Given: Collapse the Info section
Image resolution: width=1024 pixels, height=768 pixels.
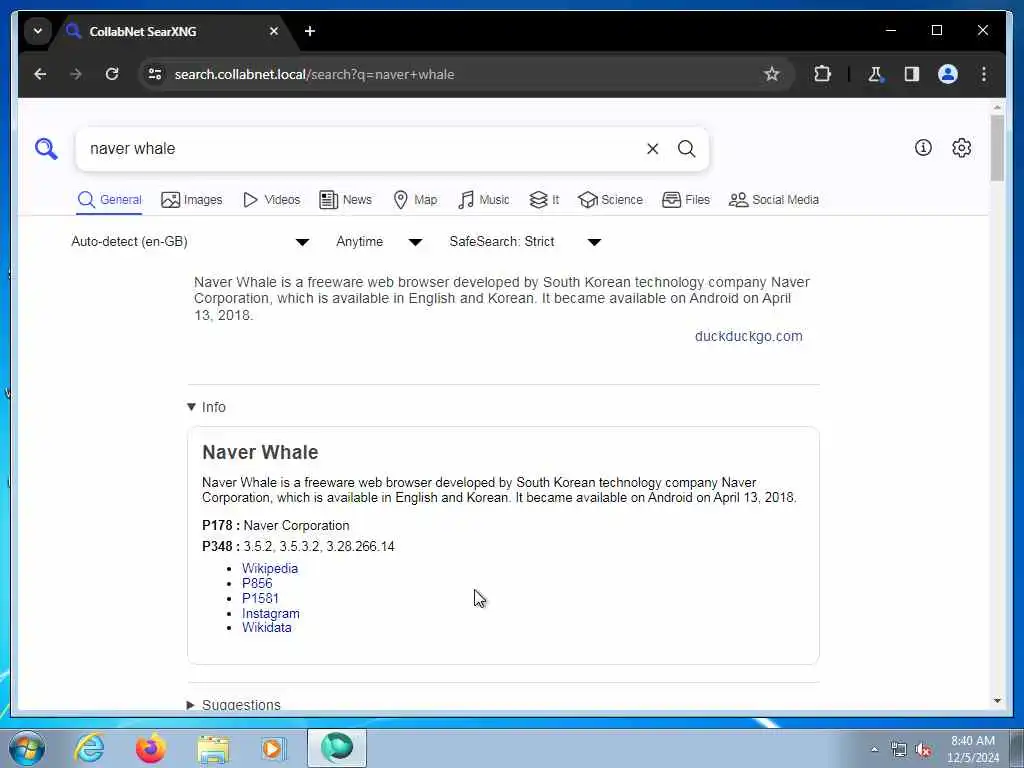Looking at the screenshot, I should click(206, 407).
